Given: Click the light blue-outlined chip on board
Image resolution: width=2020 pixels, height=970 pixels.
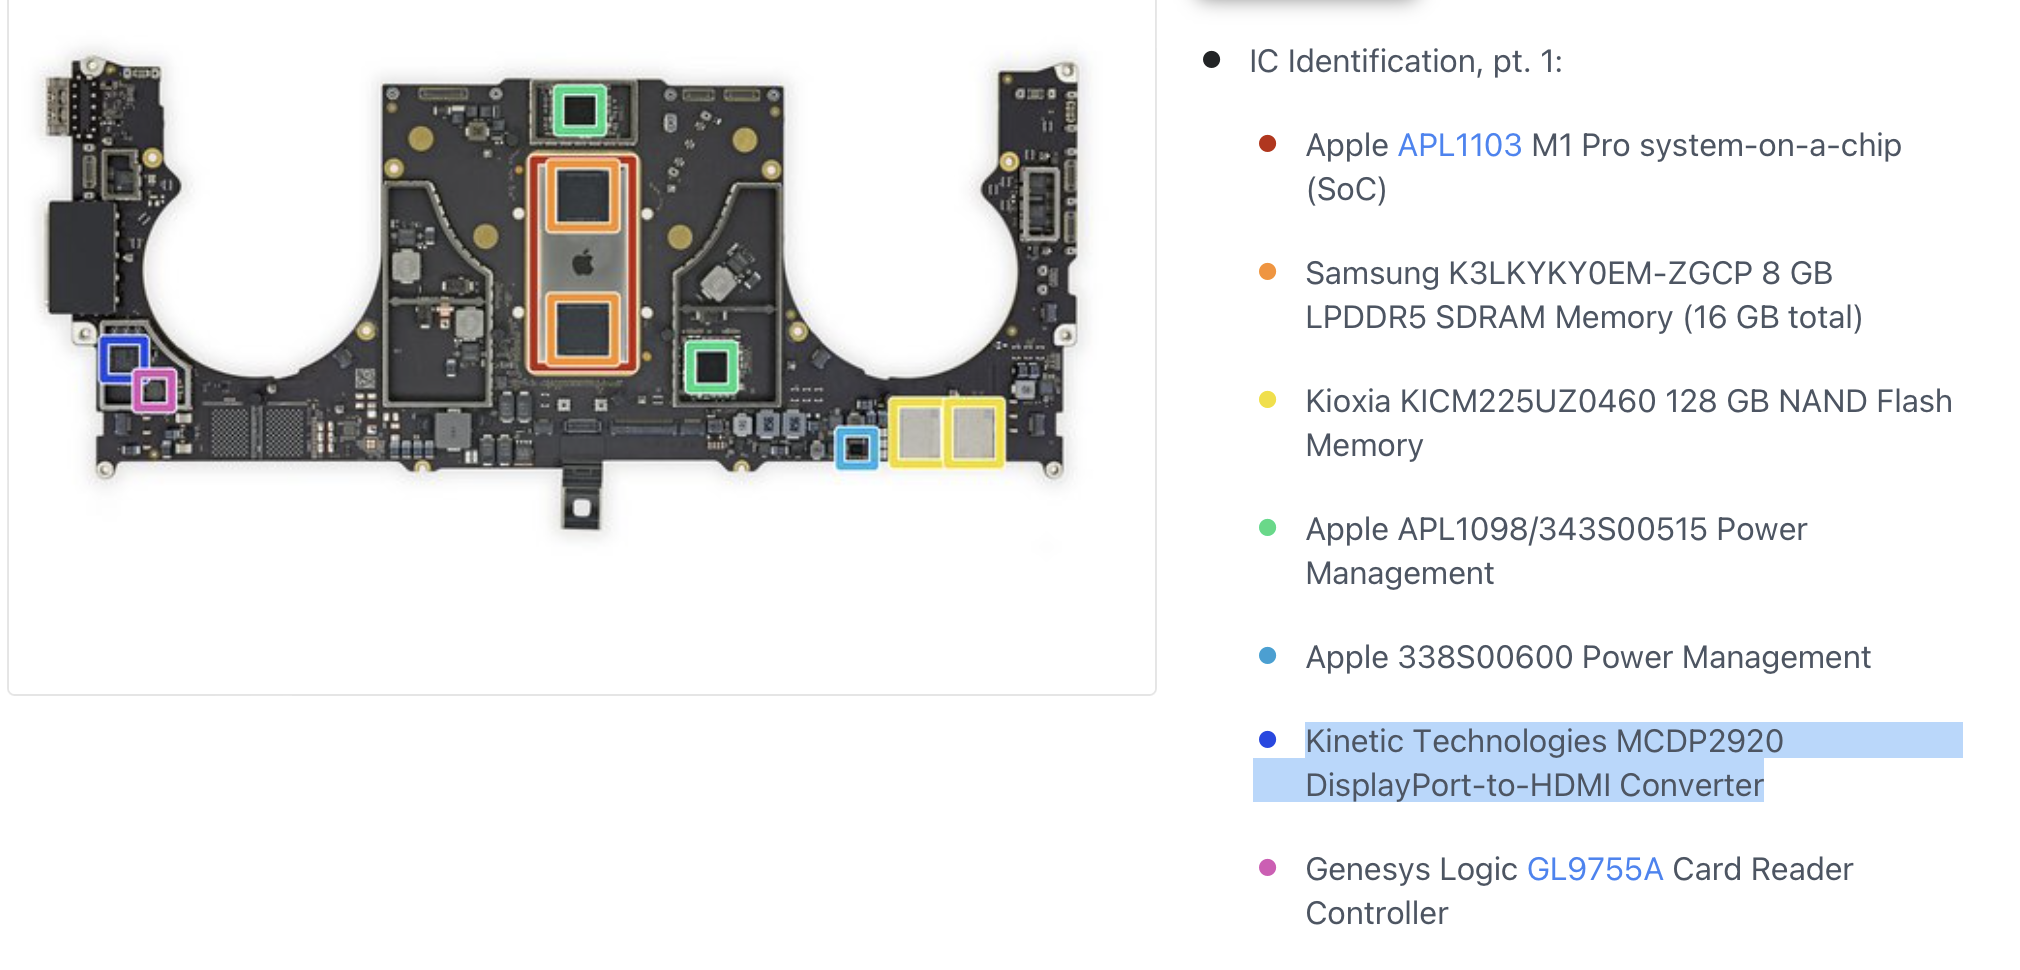Looking at the screenshot, I should (857, 449).
